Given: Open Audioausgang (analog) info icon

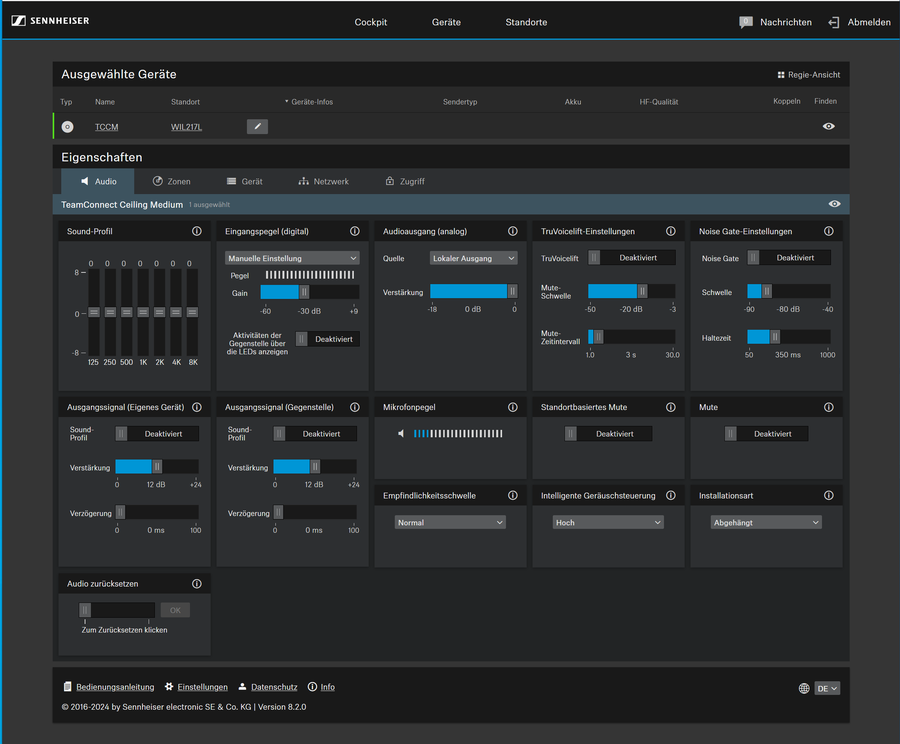Looking at the screenshot, I should 513,231.
